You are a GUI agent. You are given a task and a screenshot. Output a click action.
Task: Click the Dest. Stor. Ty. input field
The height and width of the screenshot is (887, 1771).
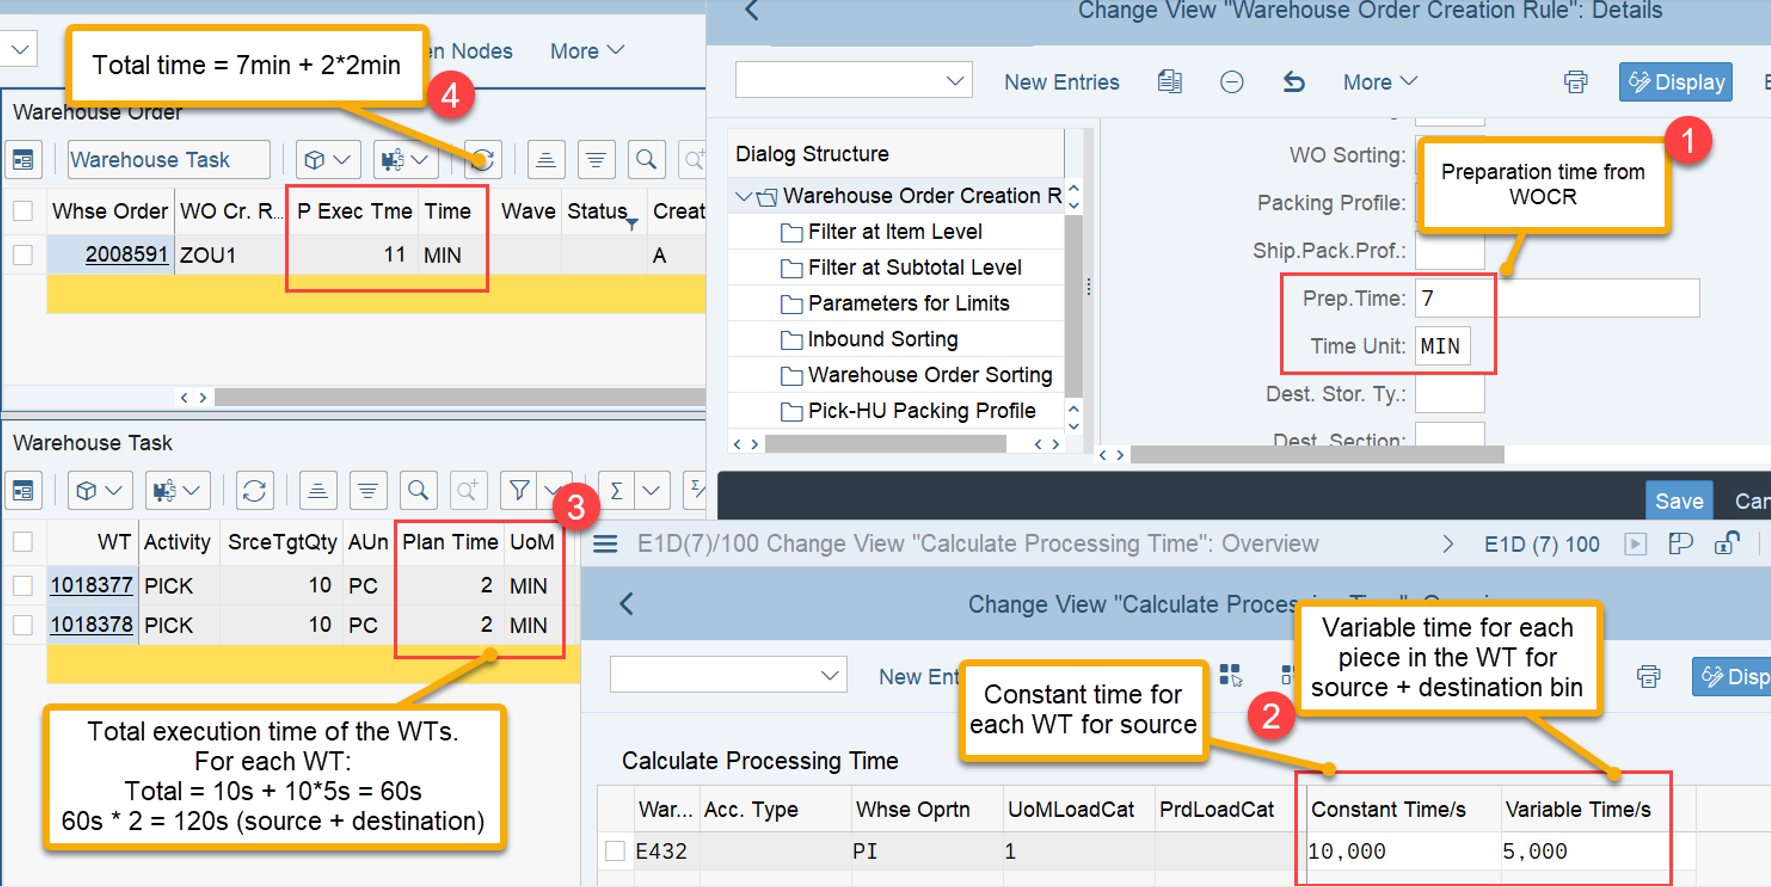pos(1449,394)
